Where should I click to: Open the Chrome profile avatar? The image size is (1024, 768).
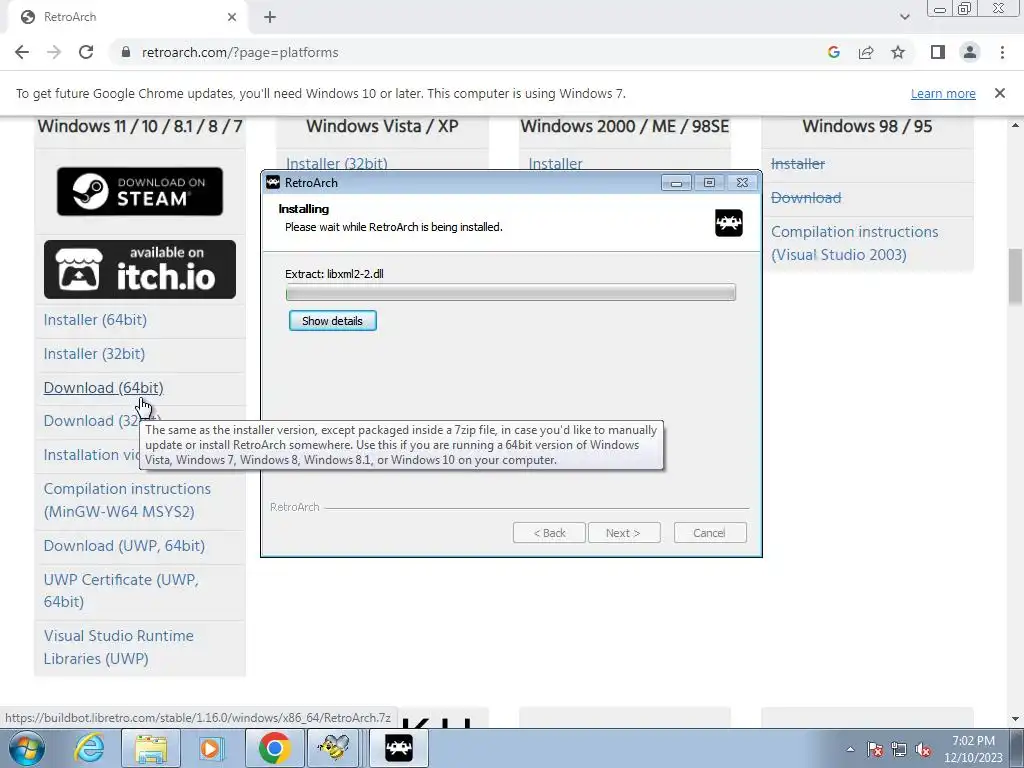pos(970,52)
